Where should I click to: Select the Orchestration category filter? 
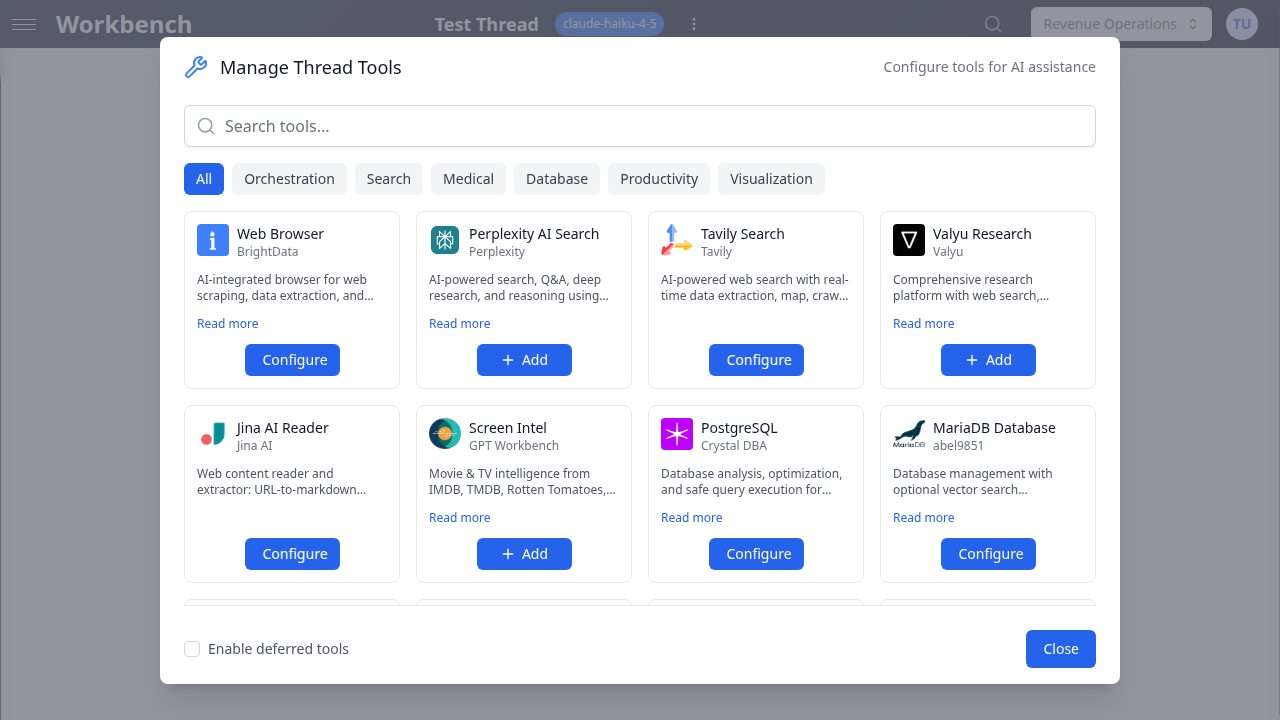coord(289,179)
